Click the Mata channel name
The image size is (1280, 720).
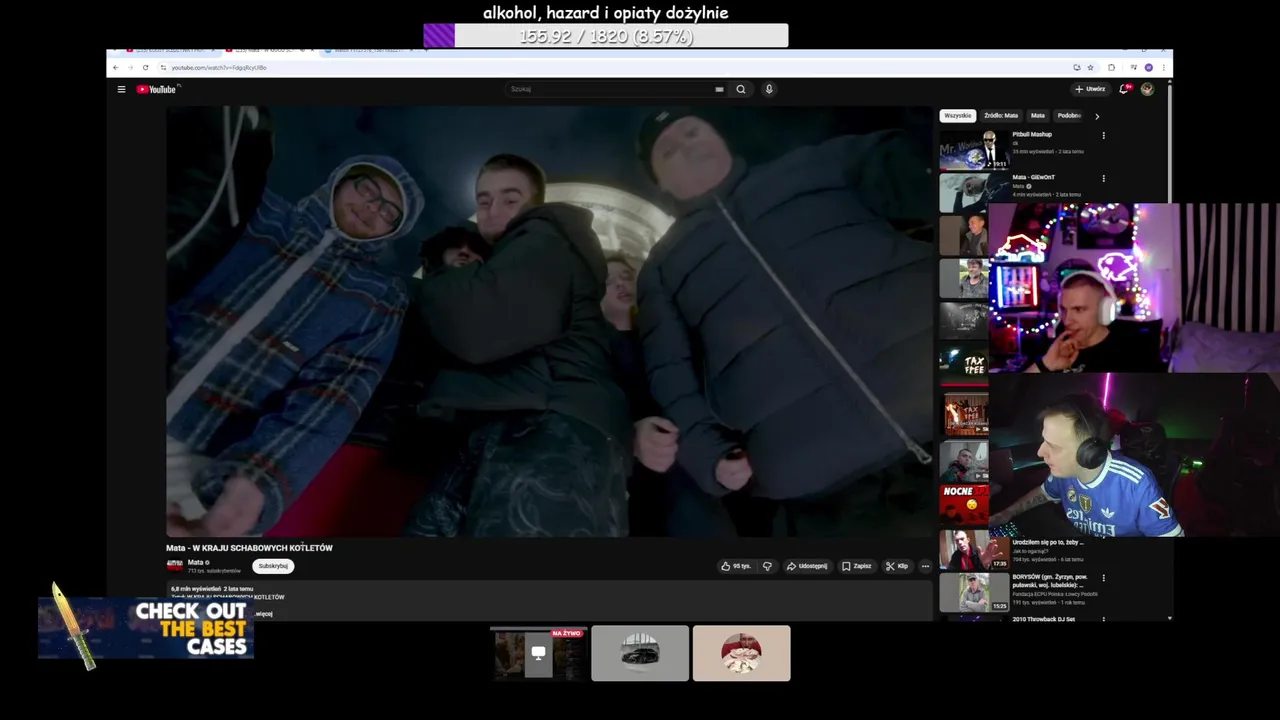(196, 562)
